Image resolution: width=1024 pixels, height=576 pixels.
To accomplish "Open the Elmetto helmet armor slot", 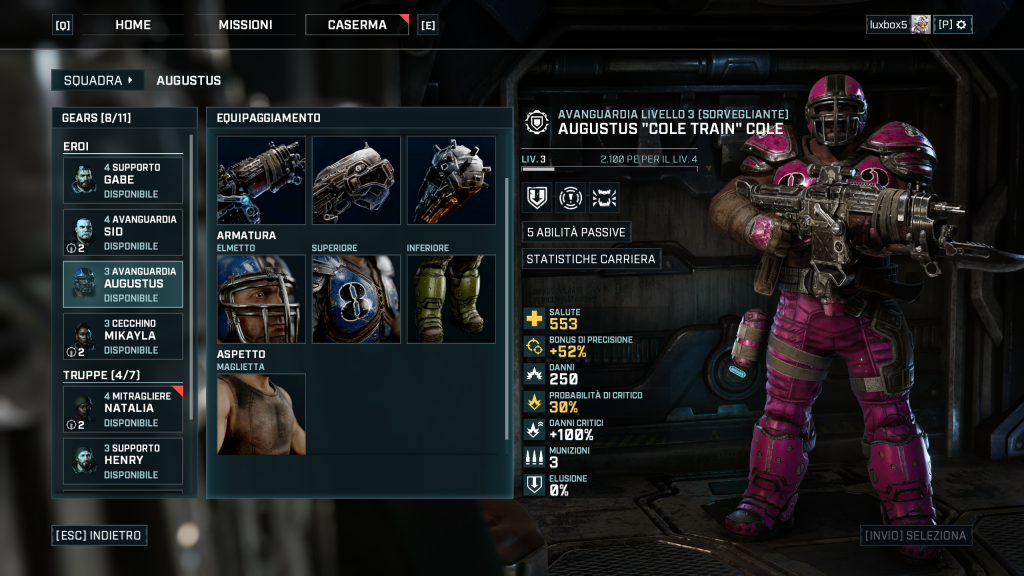I will pyautogui.click(x=261, y=299).
